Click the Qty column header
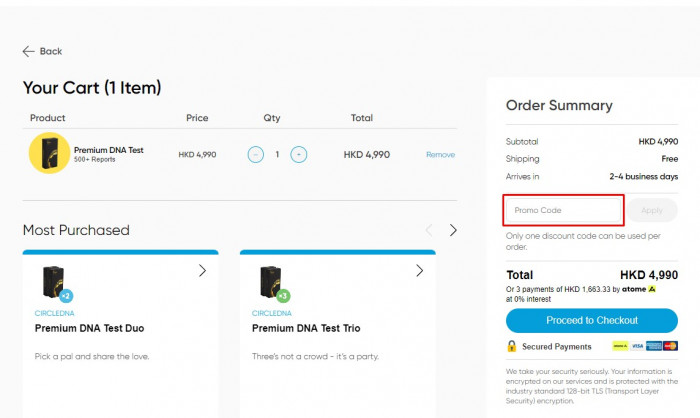 point(271,118)
